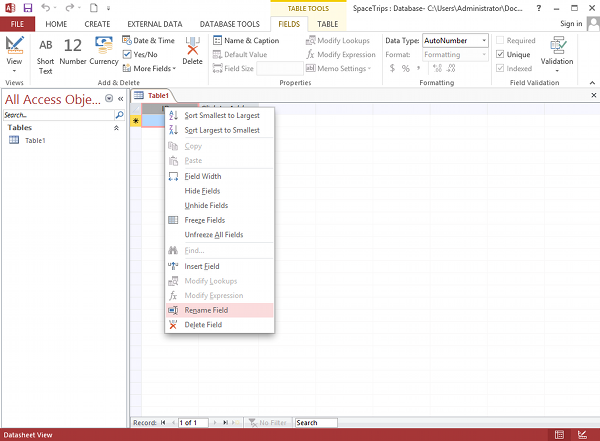Choose Freeze Fields
600x441 pixels.
(220, 220)
